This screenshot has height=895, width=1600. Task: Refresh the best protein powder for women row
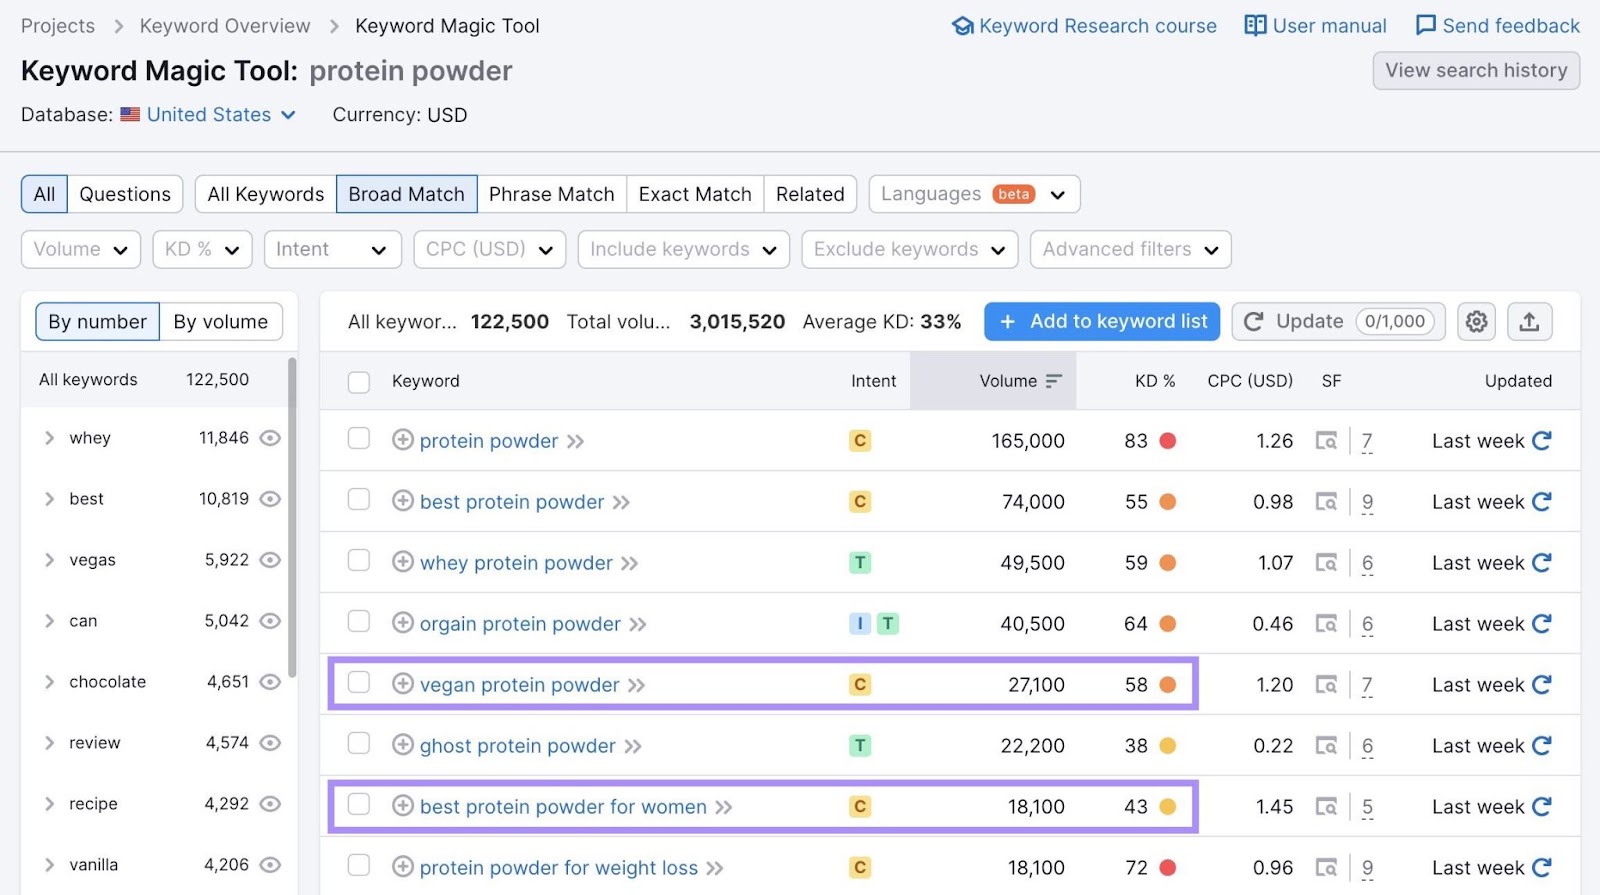1541,807
